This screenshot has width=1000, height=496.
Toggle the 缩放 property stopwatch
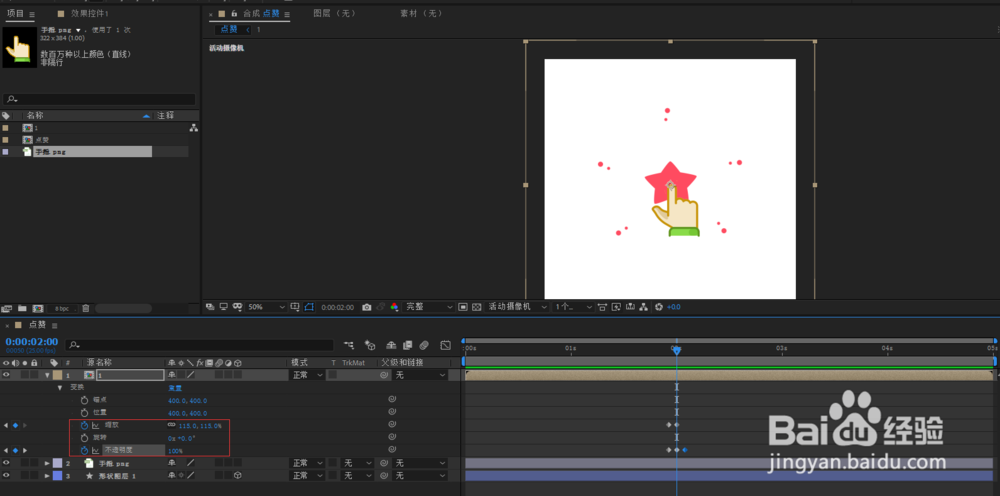[x=84, y=425]
